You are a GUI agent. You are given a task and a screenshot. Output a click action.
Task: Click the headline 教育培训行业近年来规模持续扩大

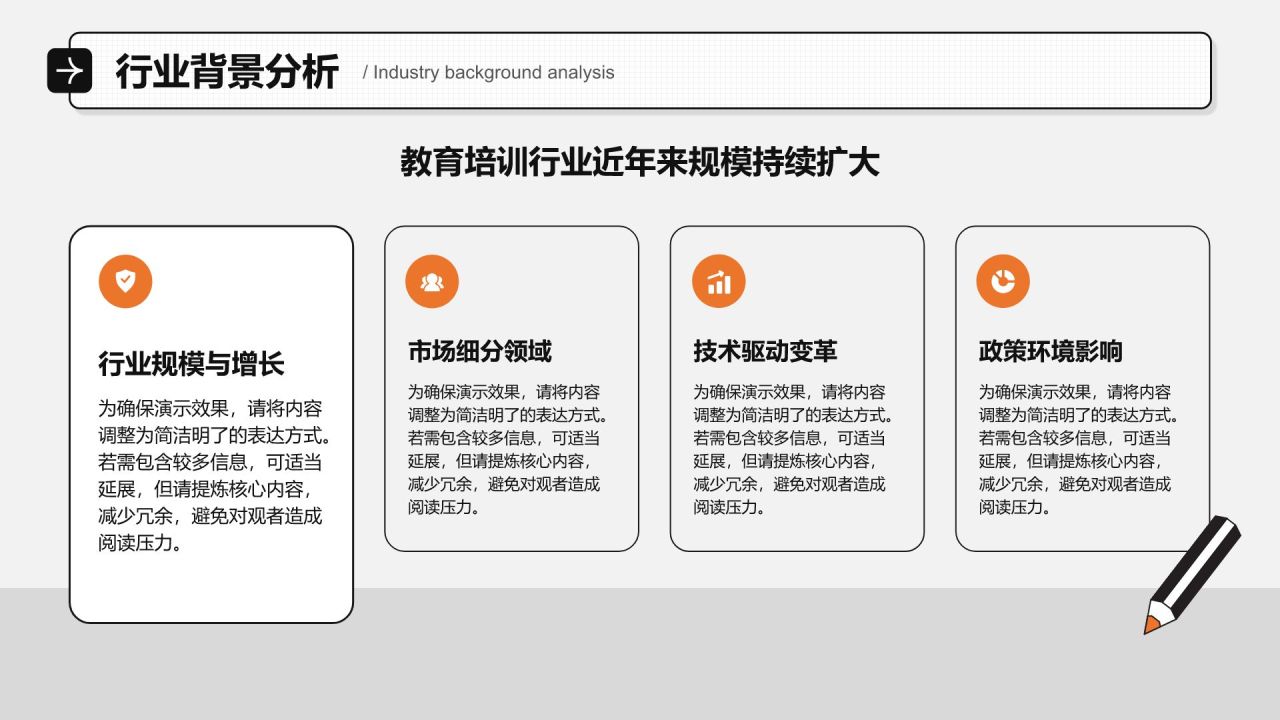[640, 162]
